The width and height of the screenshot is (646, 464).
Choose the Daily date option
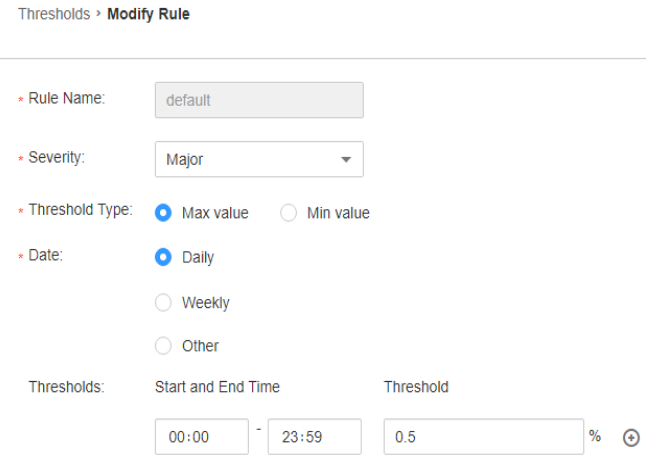pyautogui.click(x=163, y=257)
